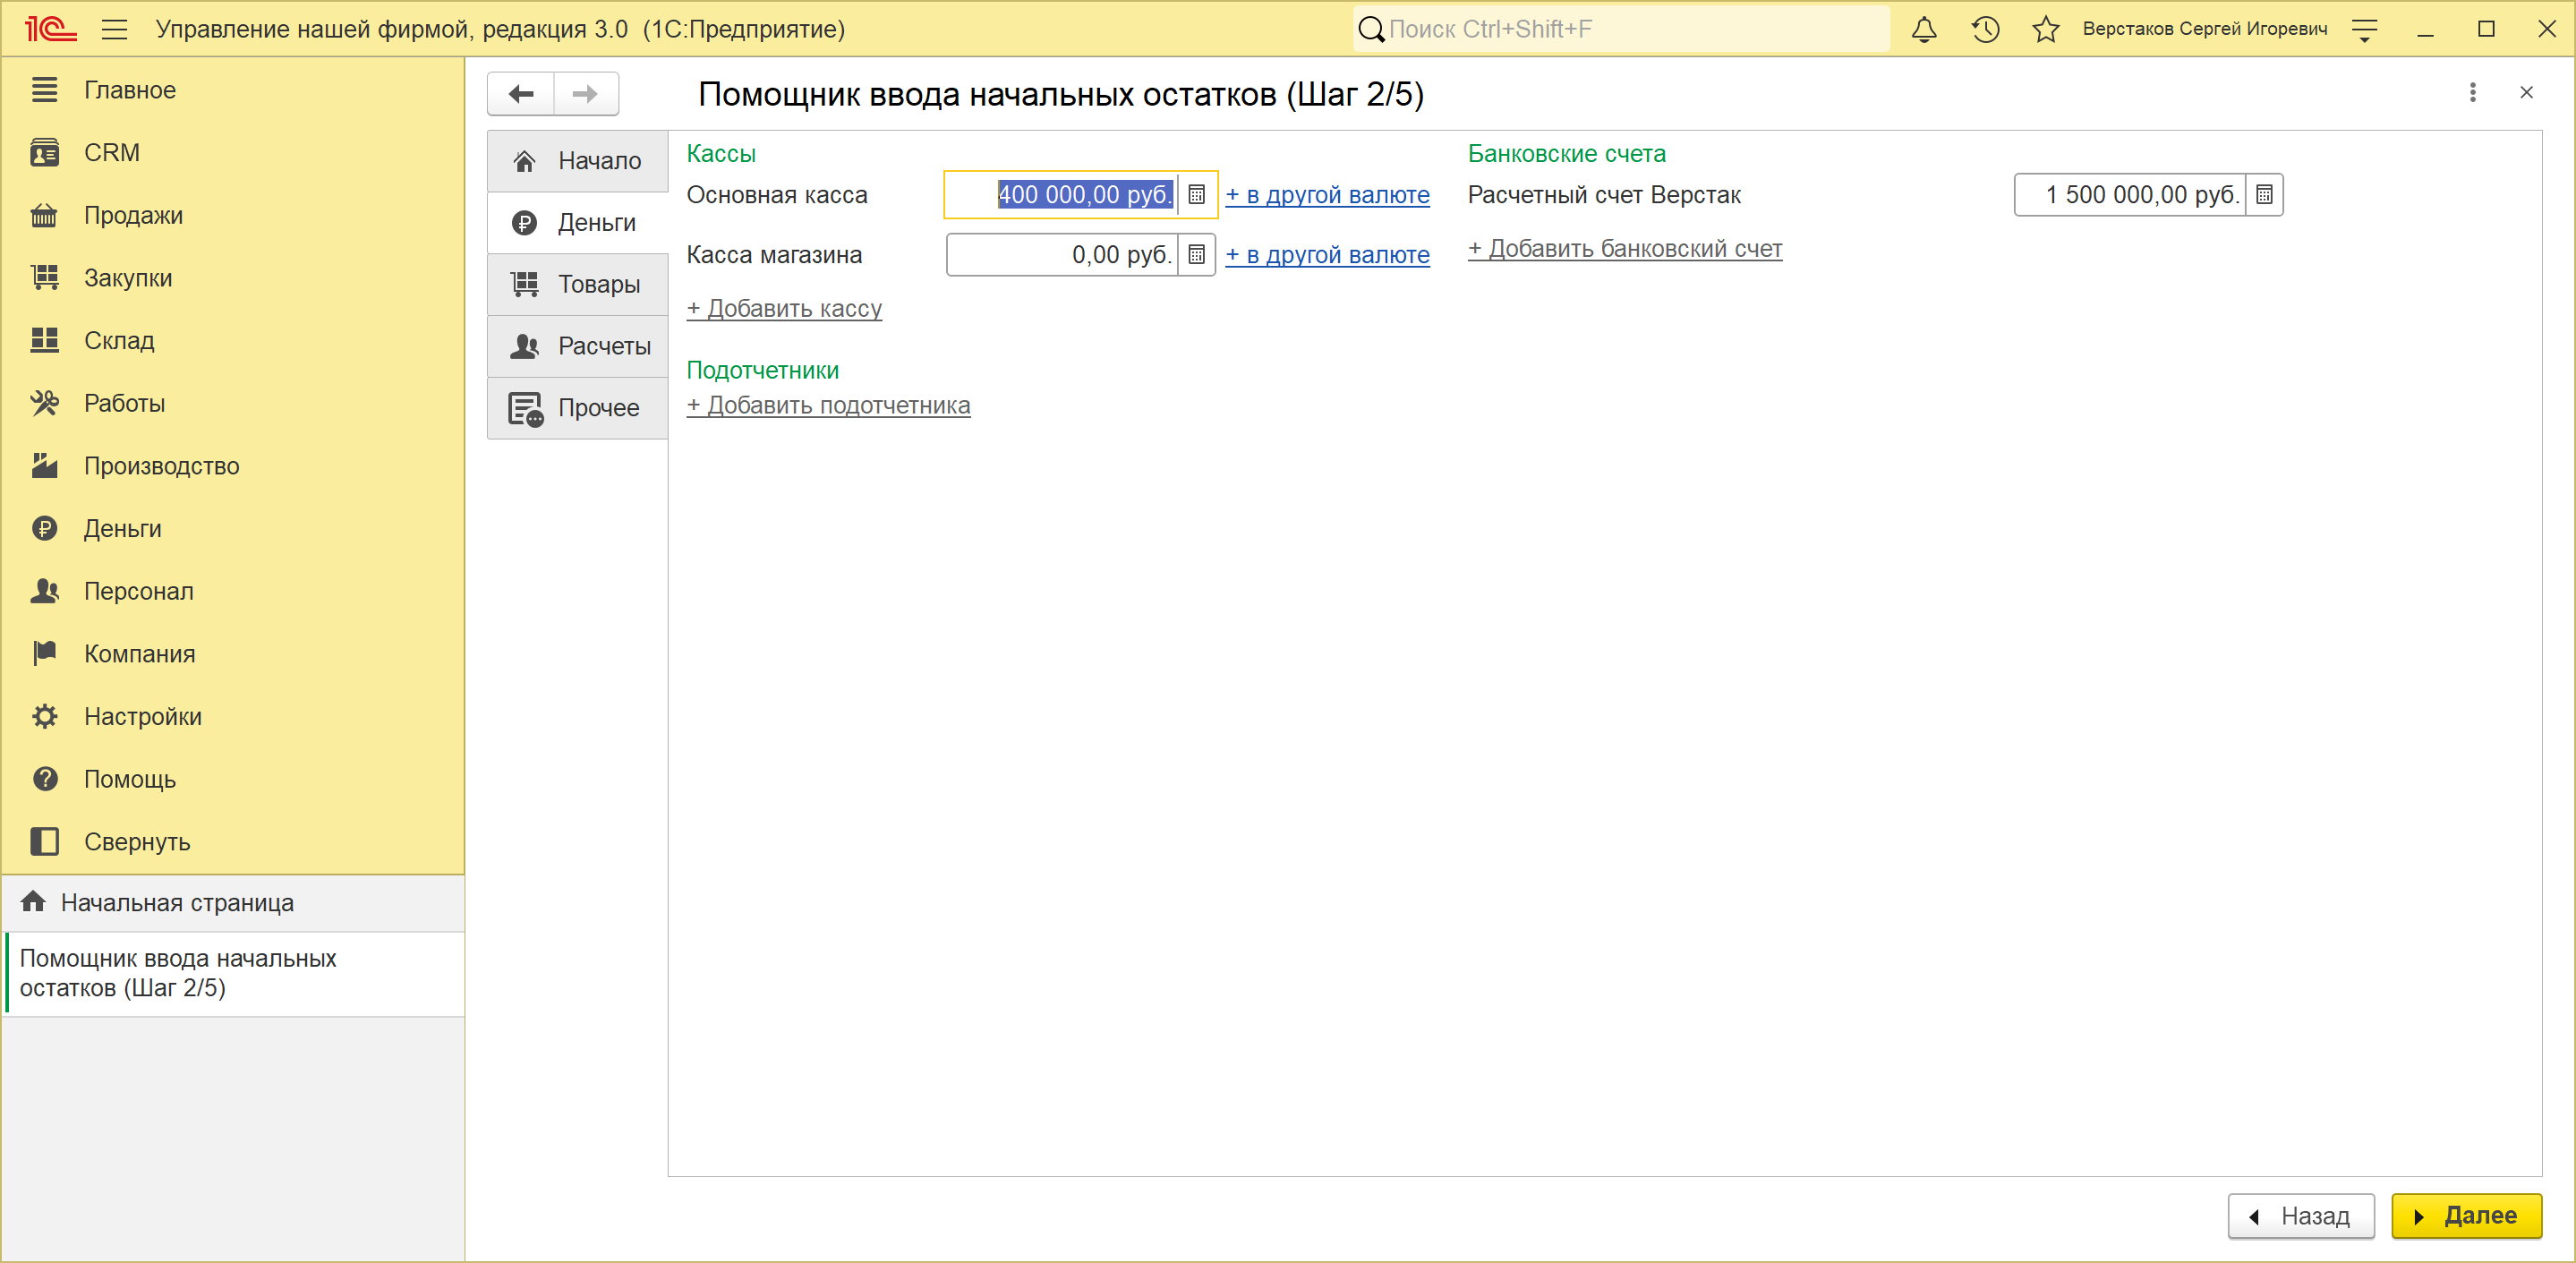Open the hamburger sections menu
Image resolution: width=2576 pixels, height=1263 pixels.
(115, 29)
